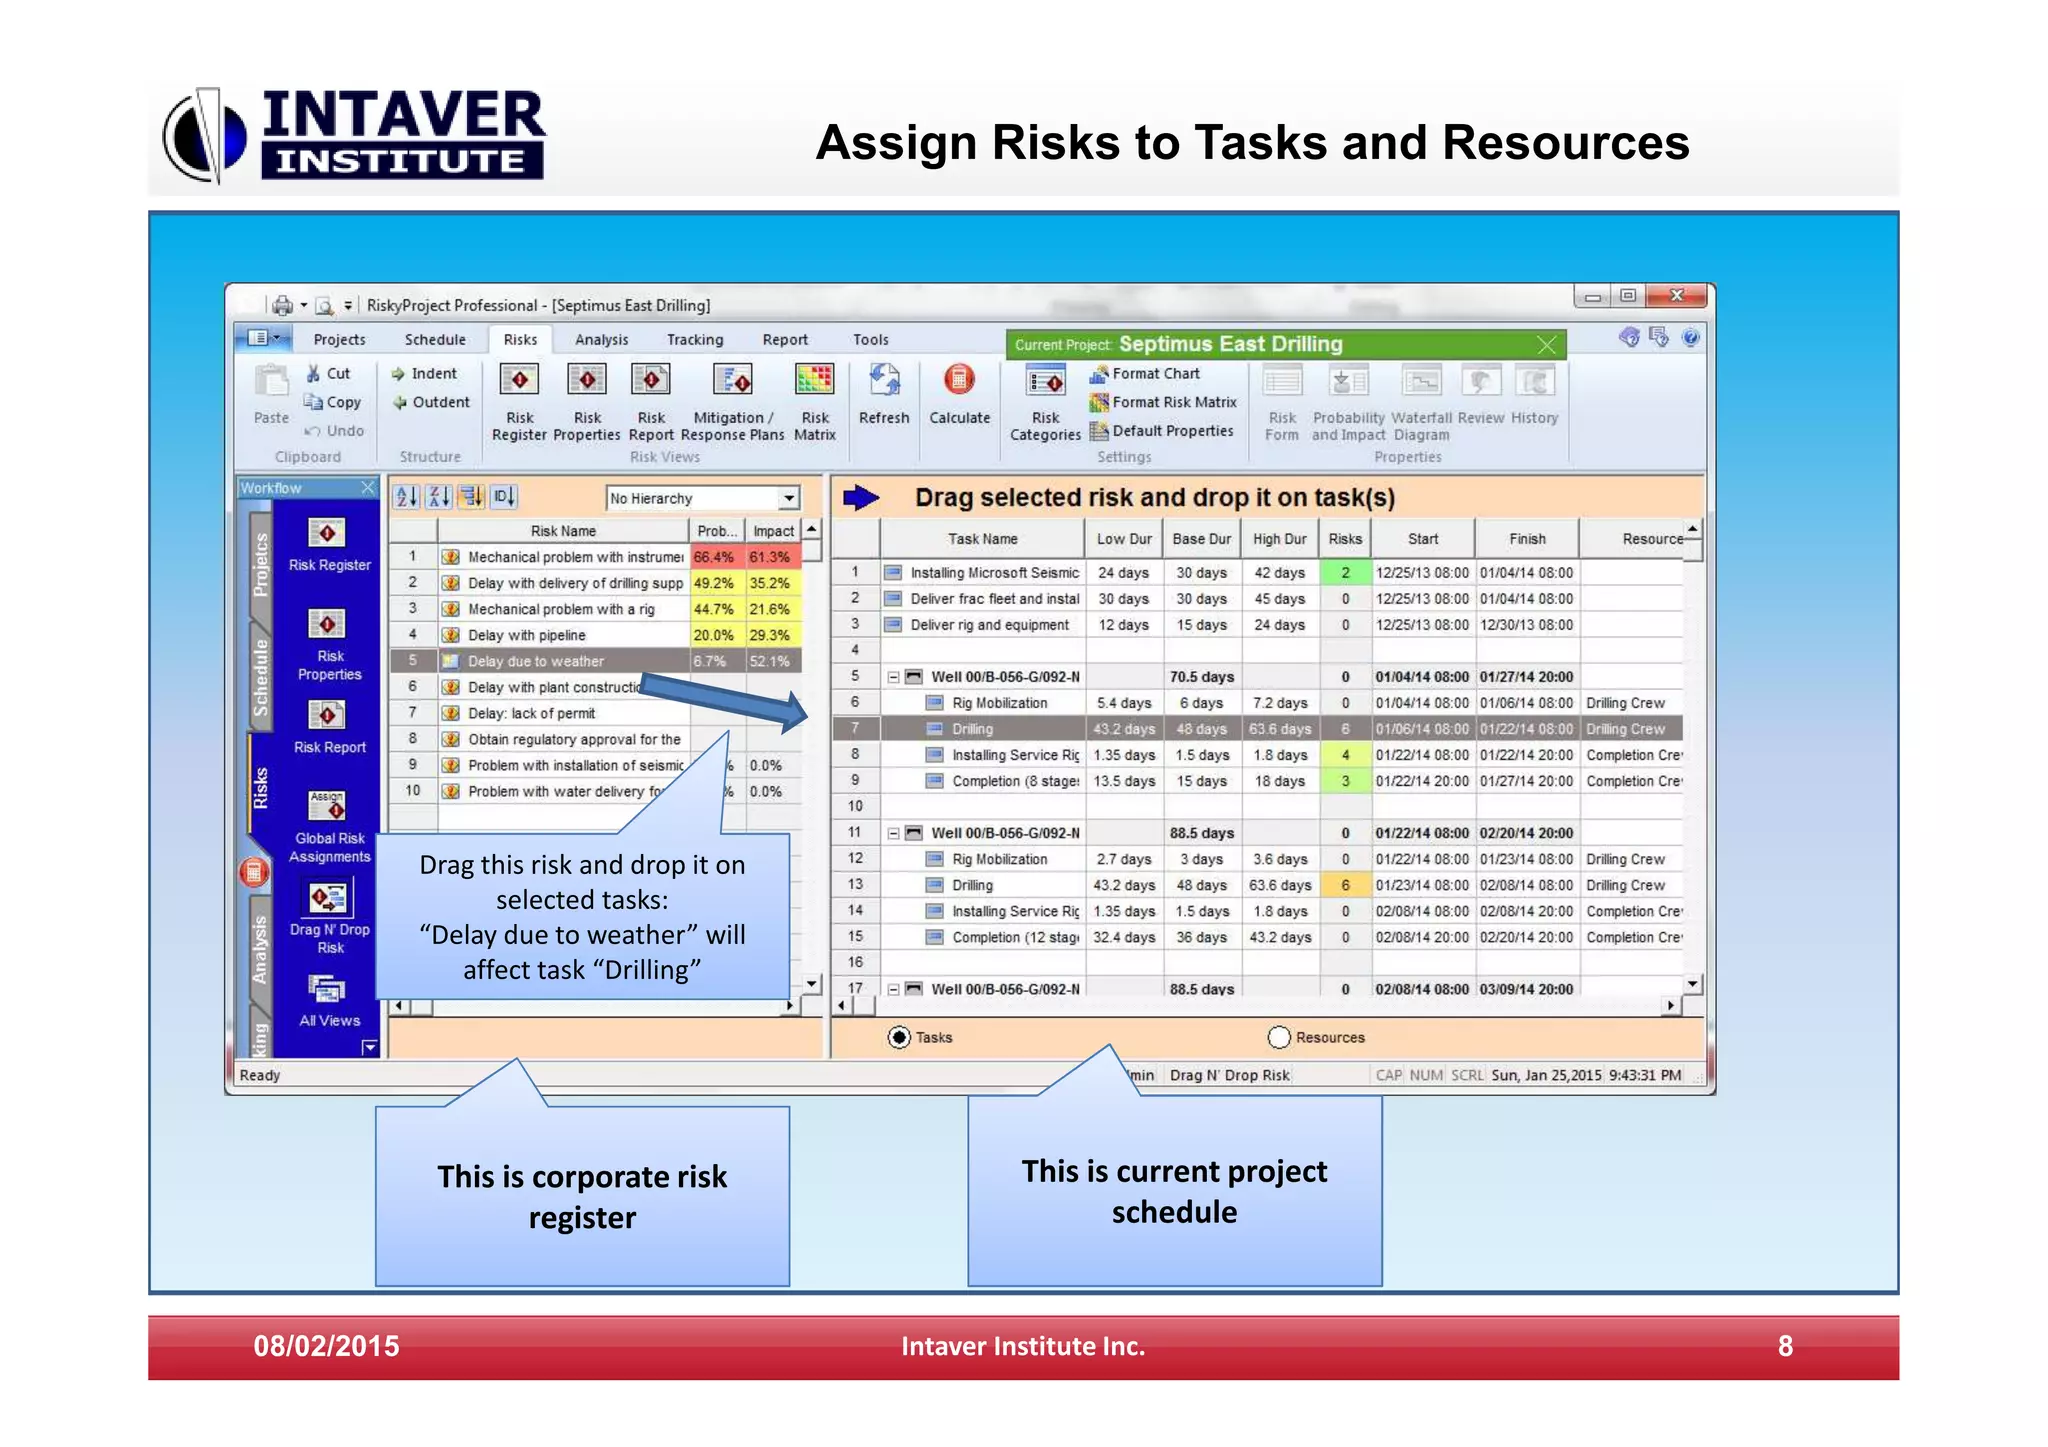This screenshot has width=2048, height=1447.
Task: Collapse the Well group at row 11
Action: [892, 833]
